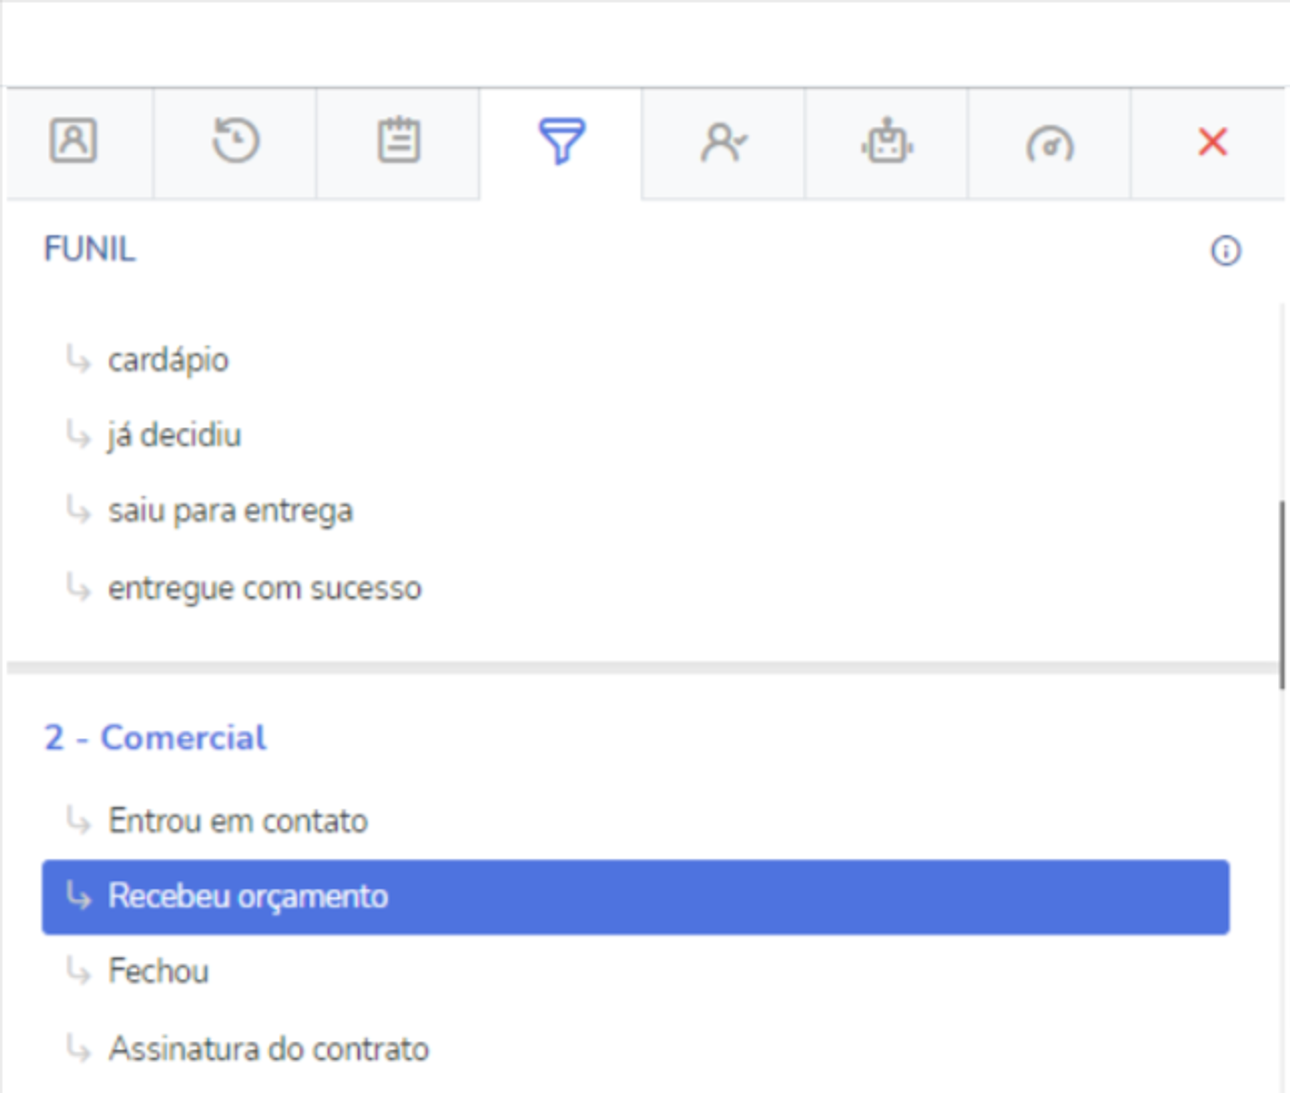Open the contact profile tab icon
This screenshot has height=1093, width=1290.
[x=74, y=141]
